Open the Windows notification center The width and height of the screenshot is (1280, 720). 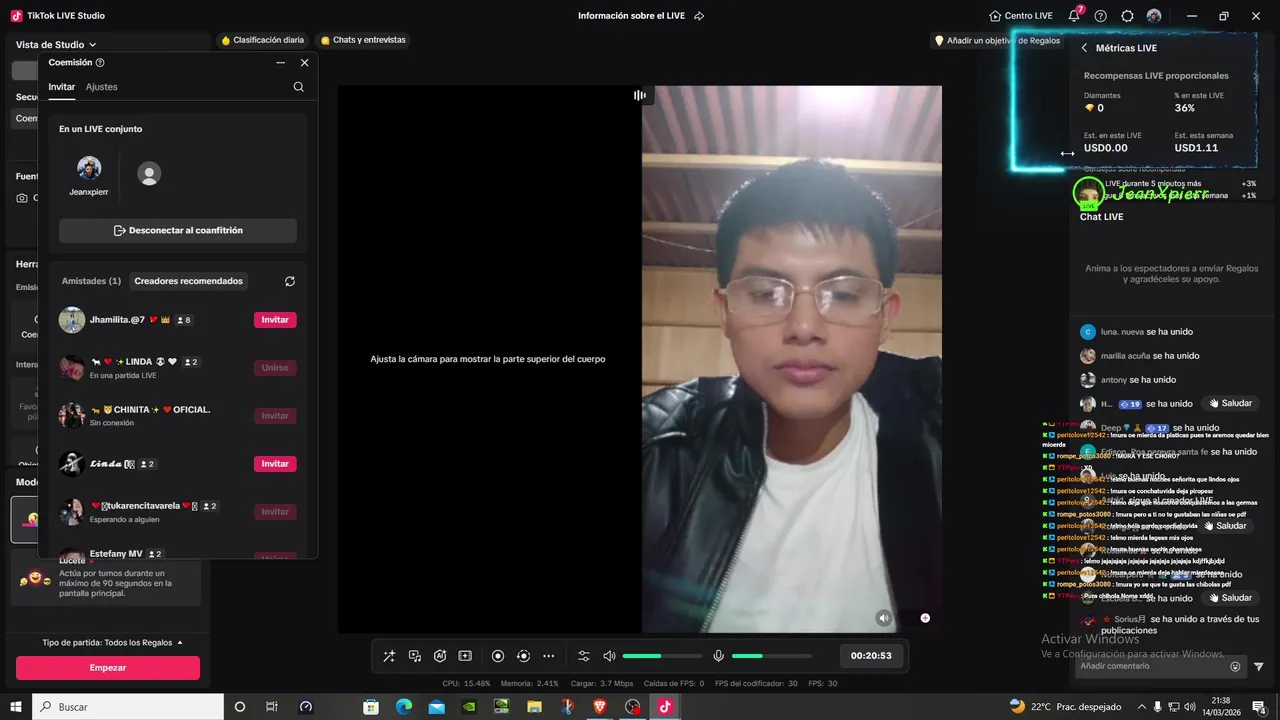pyautogui.click(x=1259, y=707)
